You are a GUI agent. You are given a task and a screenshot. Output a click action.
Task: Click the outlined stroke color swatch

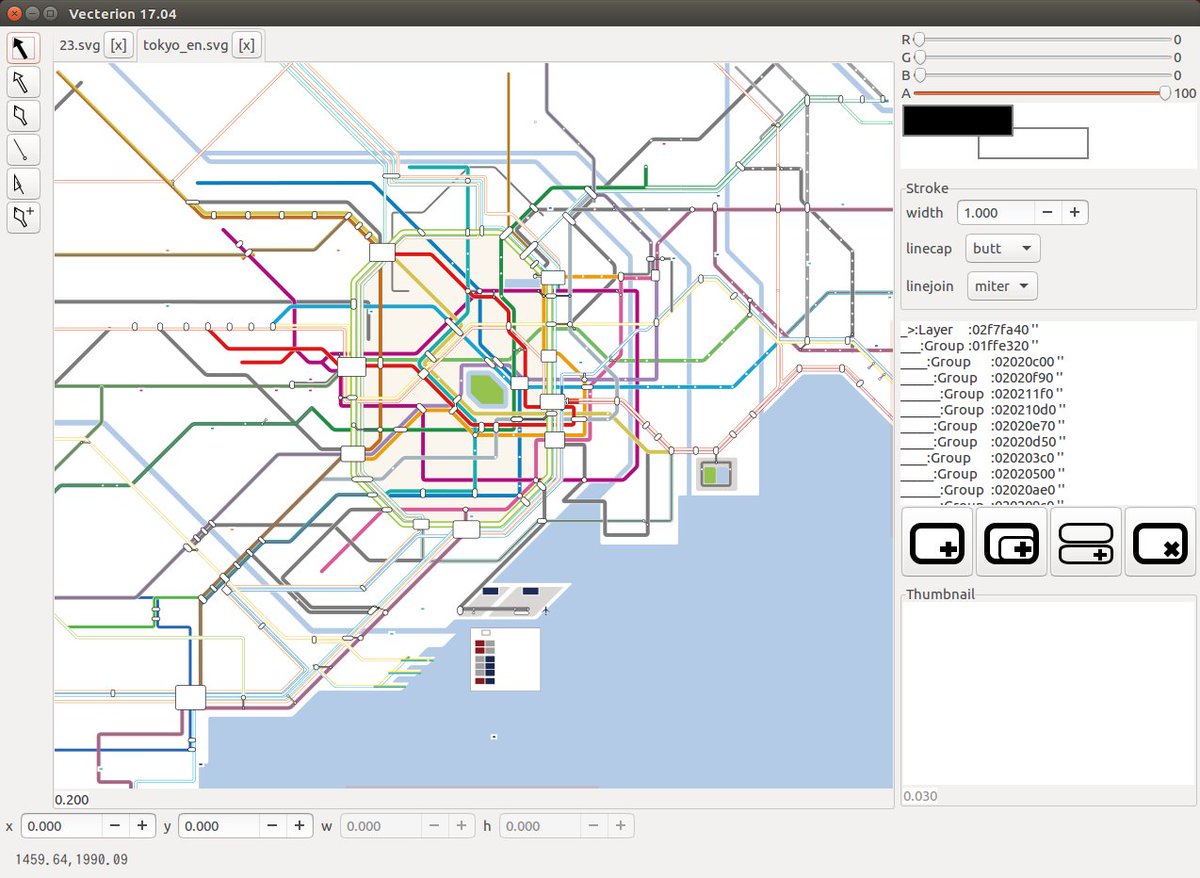(1033, 143)
